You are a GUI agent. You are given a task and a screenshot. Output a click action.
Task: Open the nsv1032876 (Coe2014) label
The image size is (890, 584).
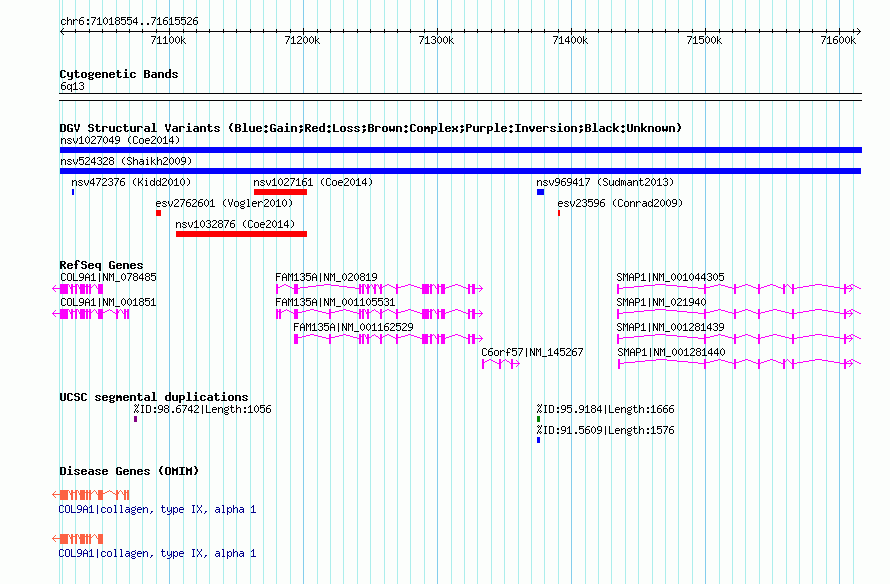(236, 224)
